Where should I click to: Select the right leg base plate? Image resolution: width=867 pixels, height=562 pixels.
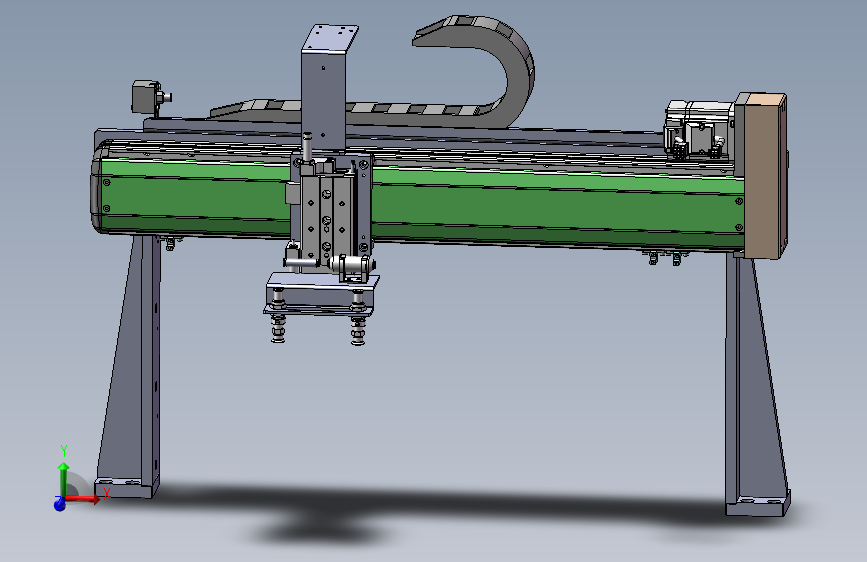coord(758,505)
